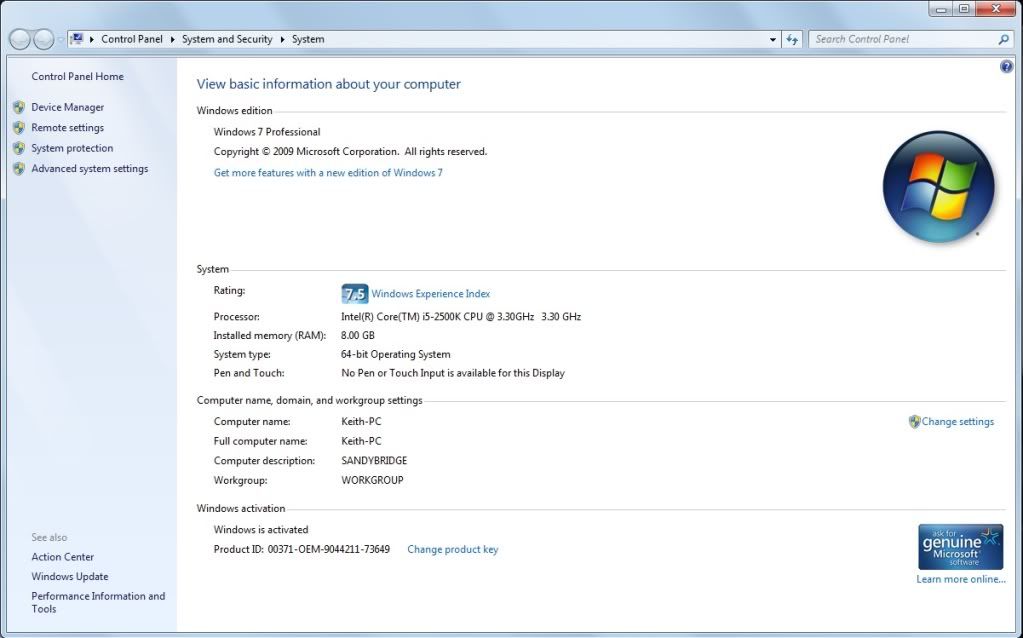
Task: Minimize the System window
Action: click(941, 8)
